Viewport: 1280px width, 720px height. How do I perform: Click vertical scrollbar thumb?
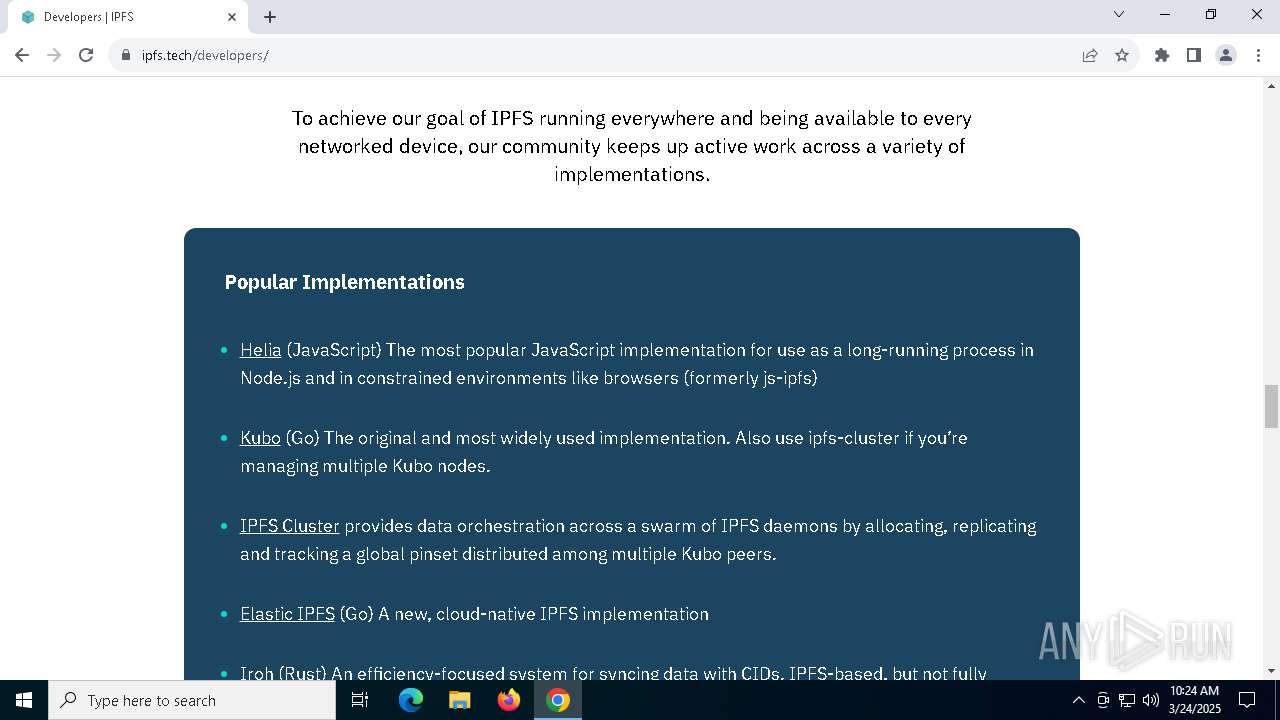click(x=1271, y=406)
